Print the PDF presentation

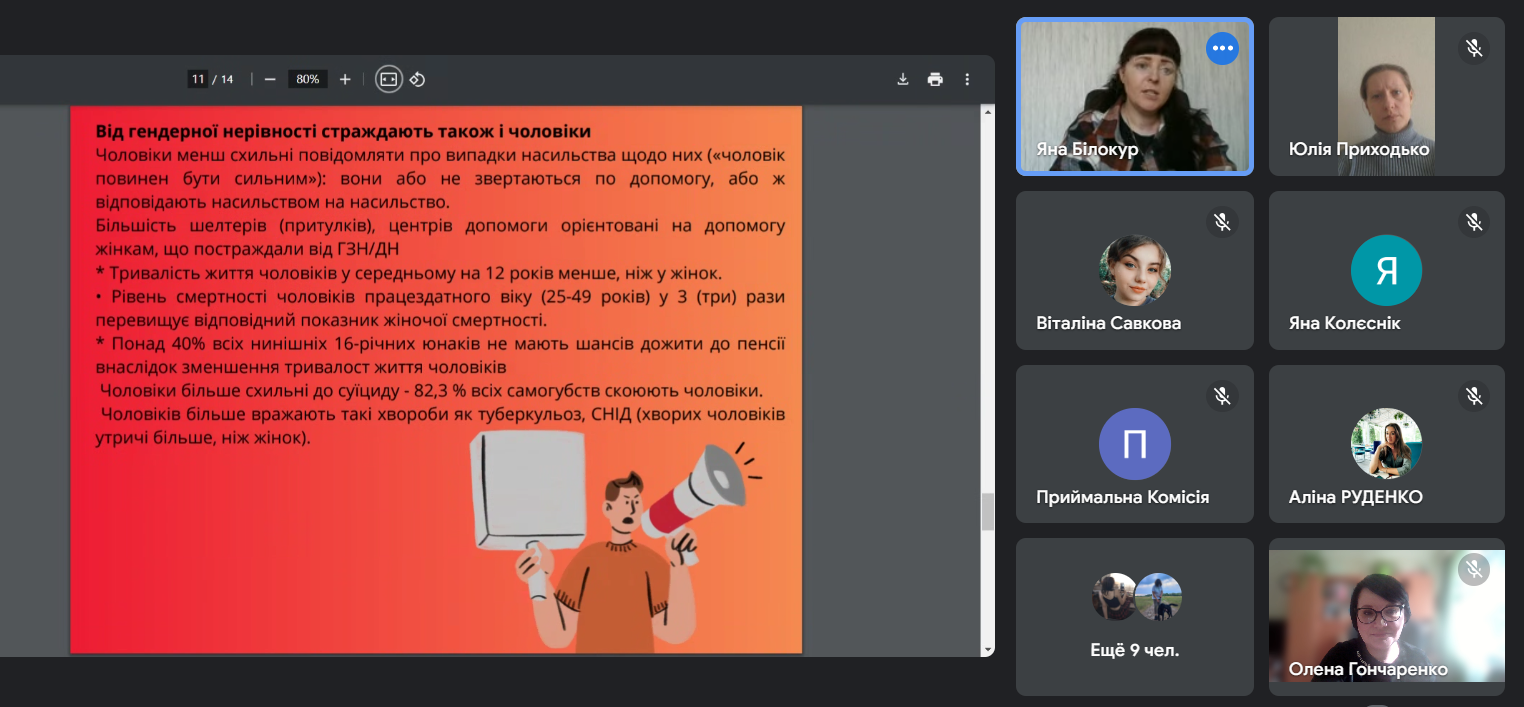(935, 79)
